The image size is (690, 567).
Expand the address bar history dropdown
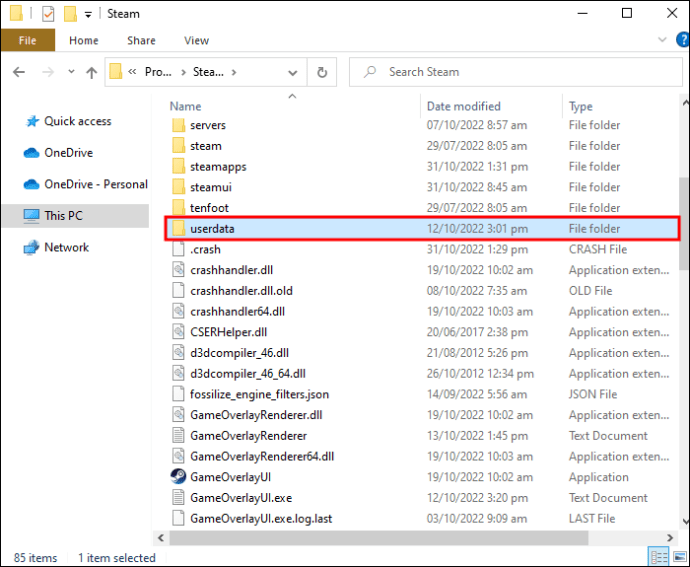293,73
